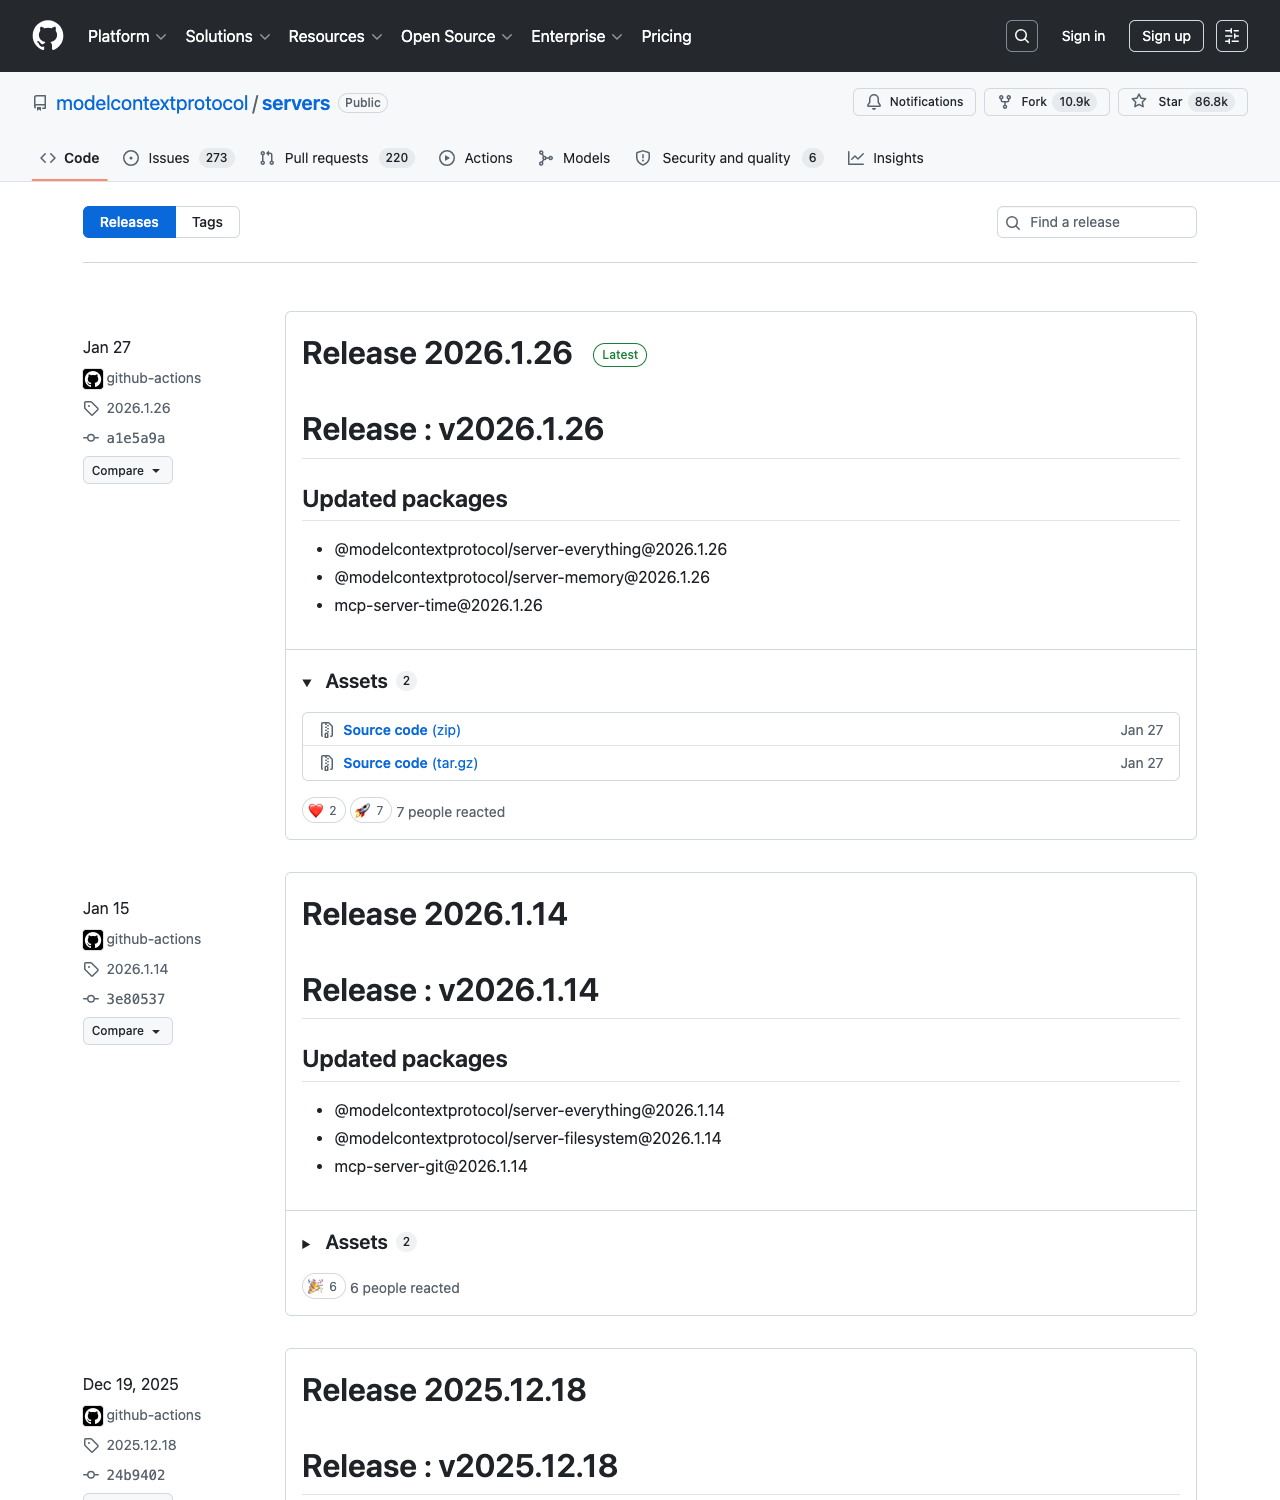Open the GitHub homepage via the Octocat logo
Viewport: 1280px width, 1500px height.
[48, 36]
